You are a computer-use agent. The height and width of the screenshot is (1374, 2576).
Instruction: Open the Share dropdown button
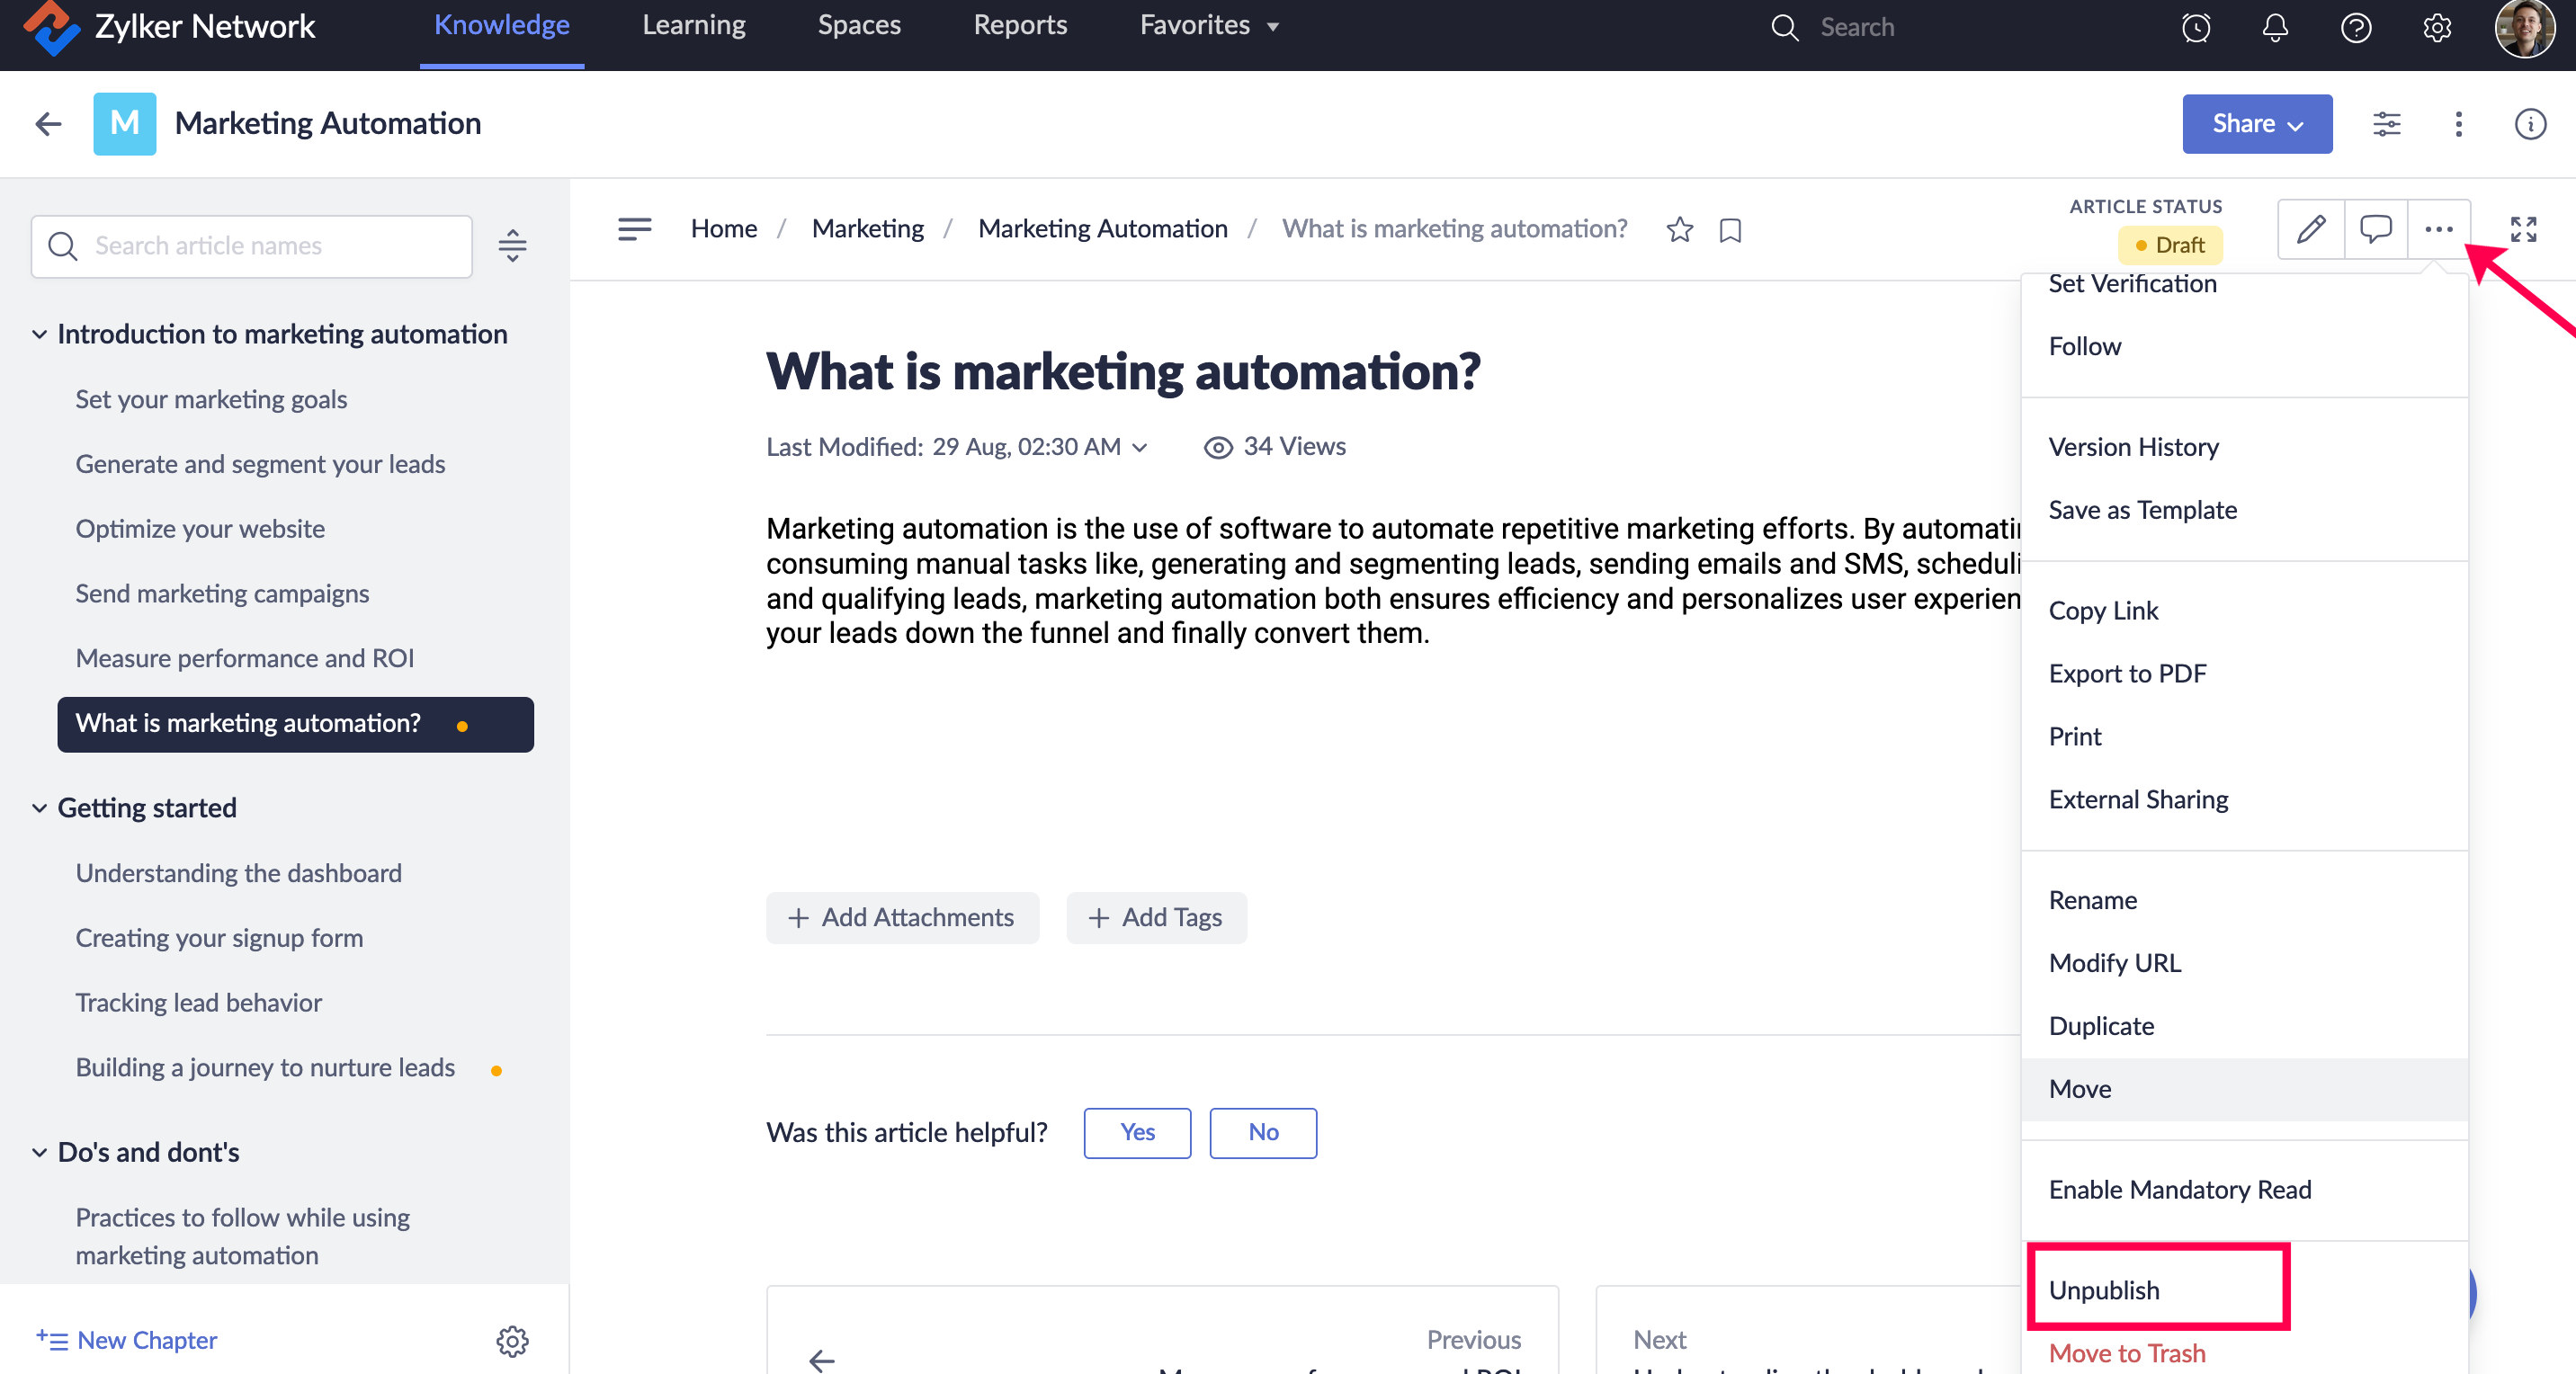click(2257, 124)
